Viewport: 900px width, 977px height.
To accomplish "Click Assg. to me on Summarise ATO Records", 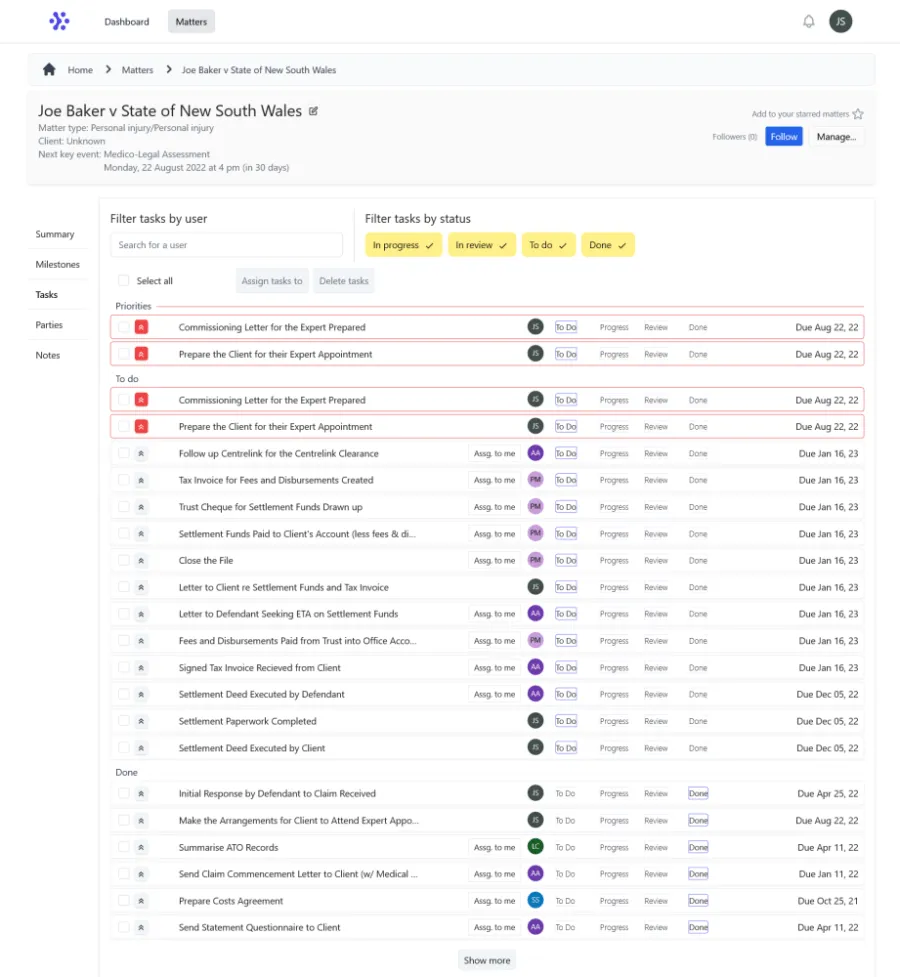I will point(494,847).
